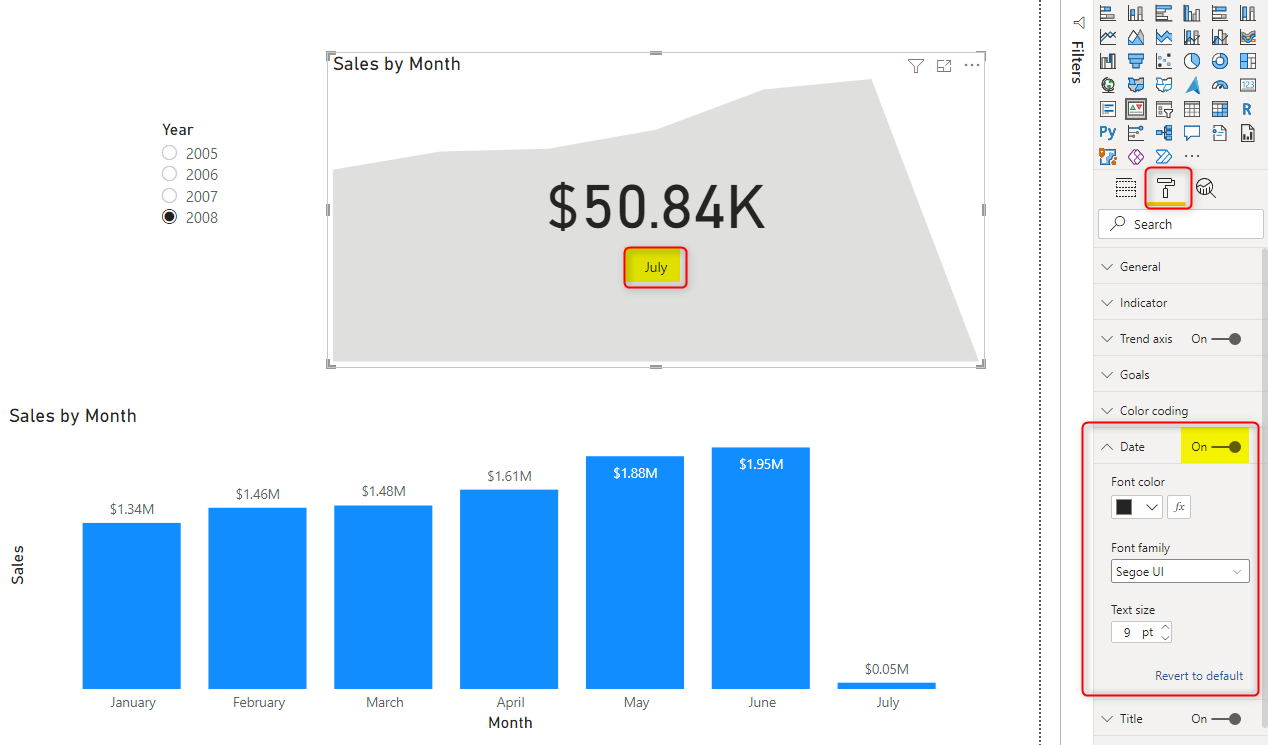The image size is (1268, 745).
Task: Choose the Gauge visualization icon
Action: [1220, 85]
